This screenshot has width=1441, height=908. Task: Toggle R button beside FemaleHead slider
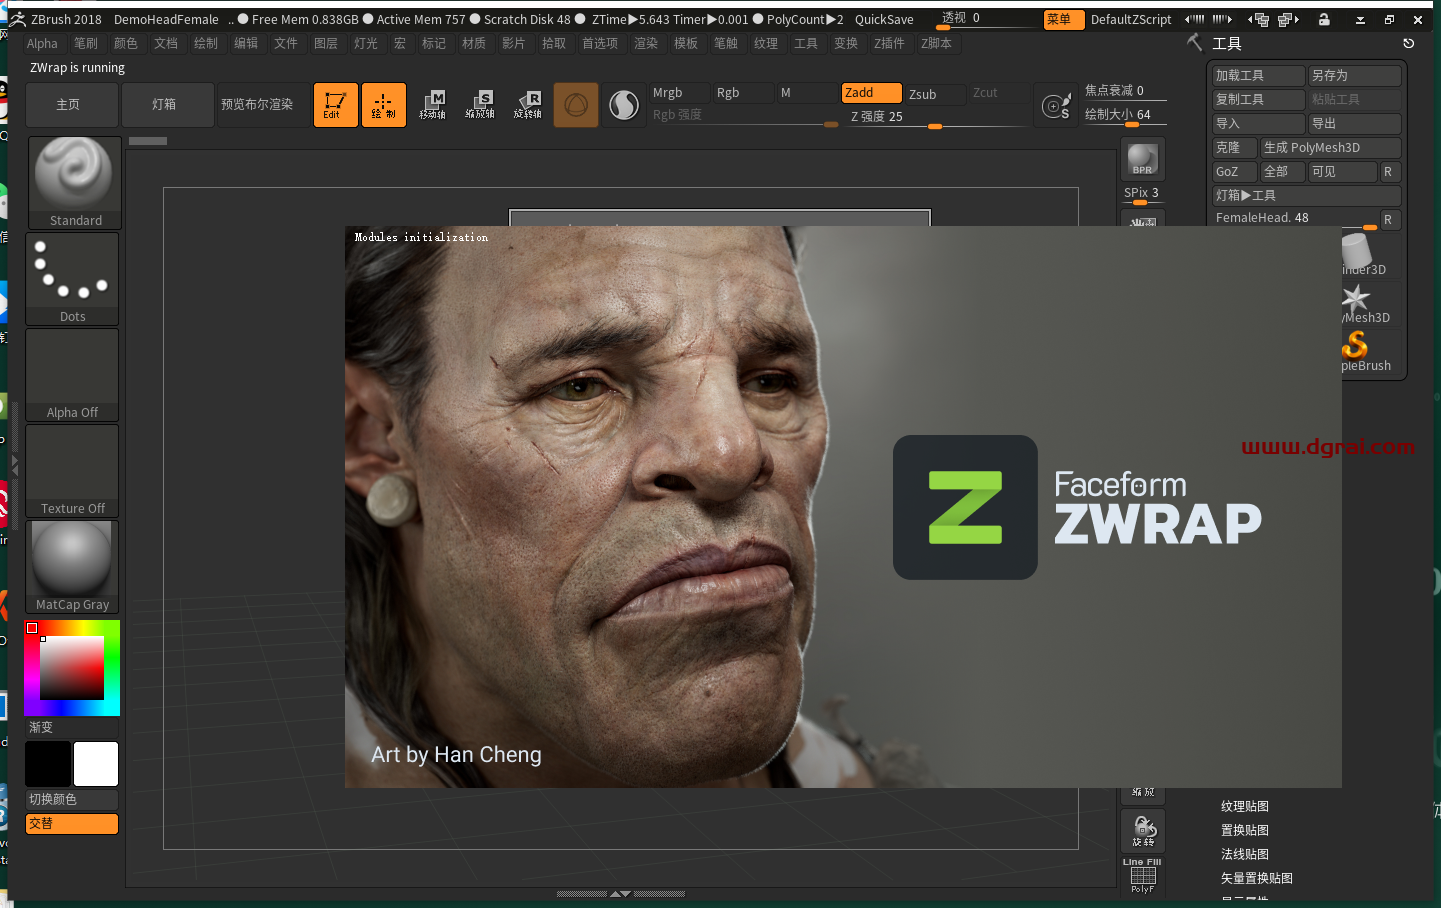pos(1388,219)
